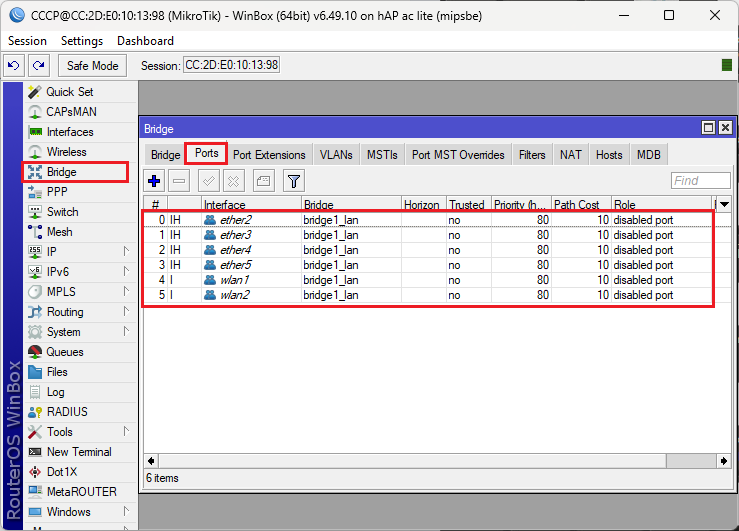
Task: Switch to the Ports tab
Action: tap(206, 153)
